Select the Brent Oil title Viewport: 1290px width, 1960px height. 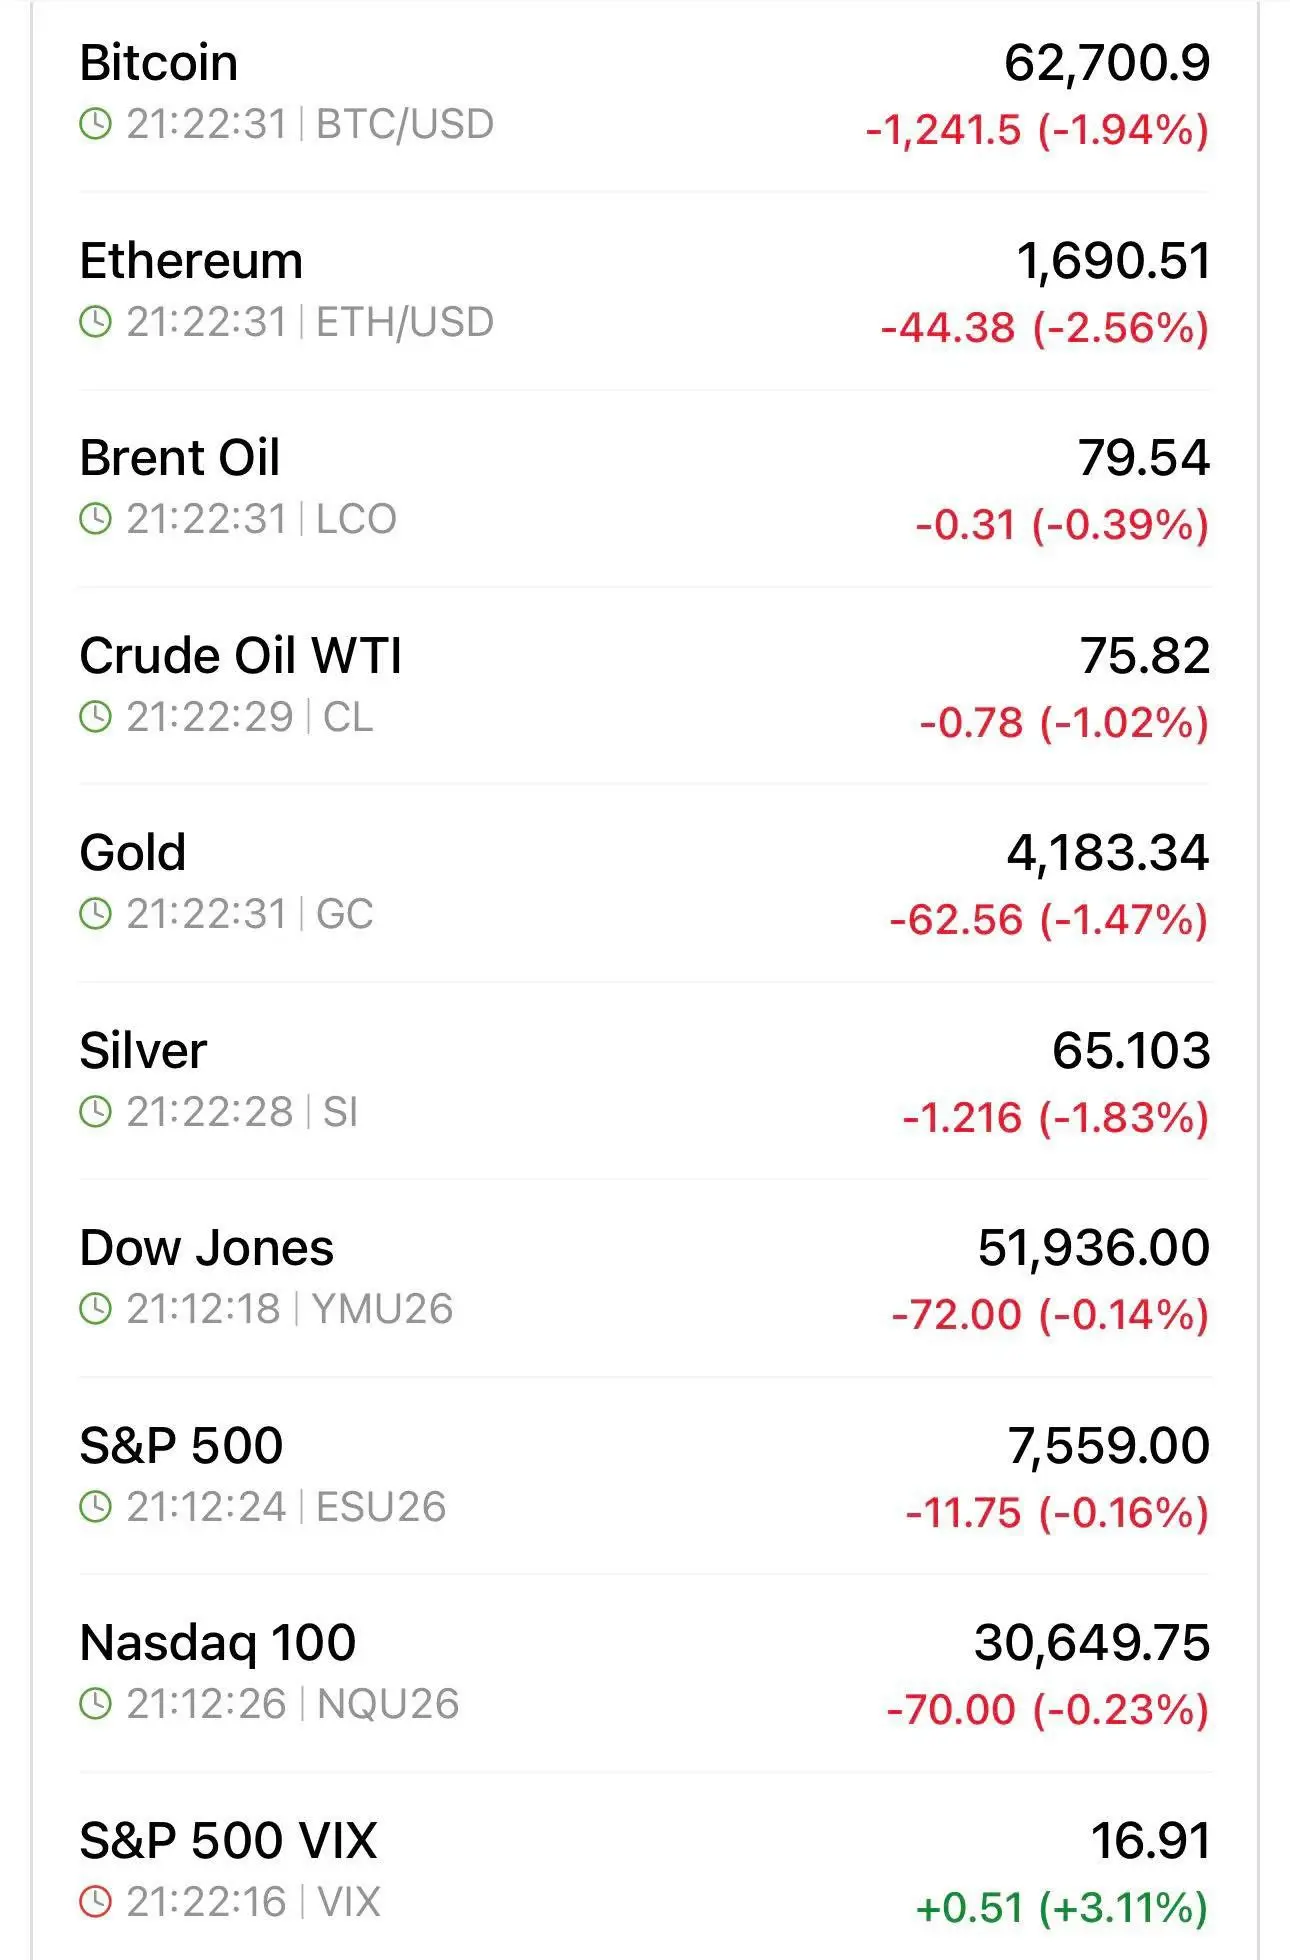click(x=179, y=458)
